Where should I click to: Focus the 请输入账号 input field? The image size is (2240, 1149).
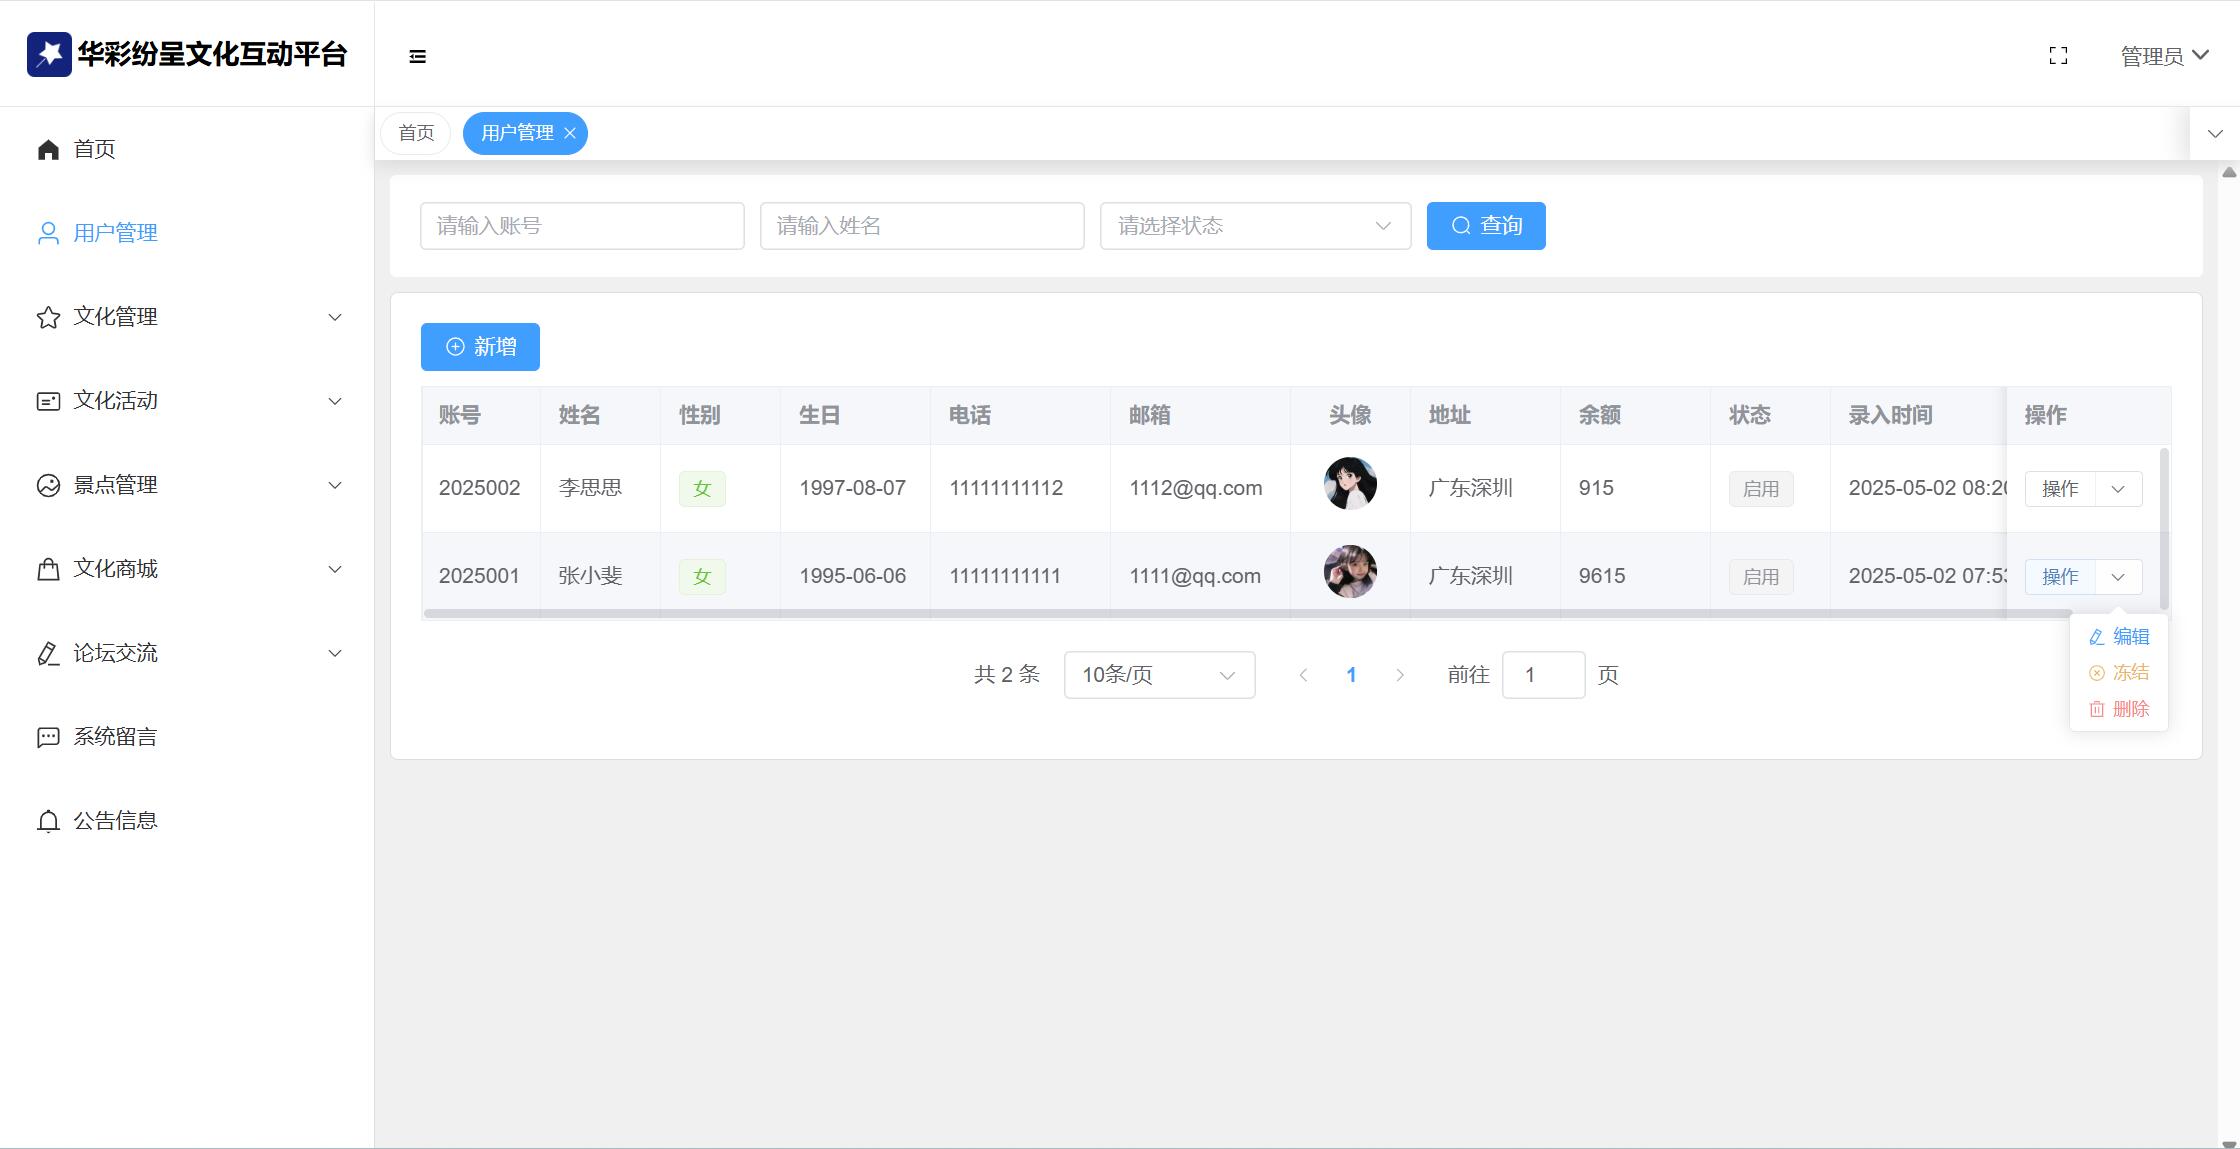tap(582, 226)
